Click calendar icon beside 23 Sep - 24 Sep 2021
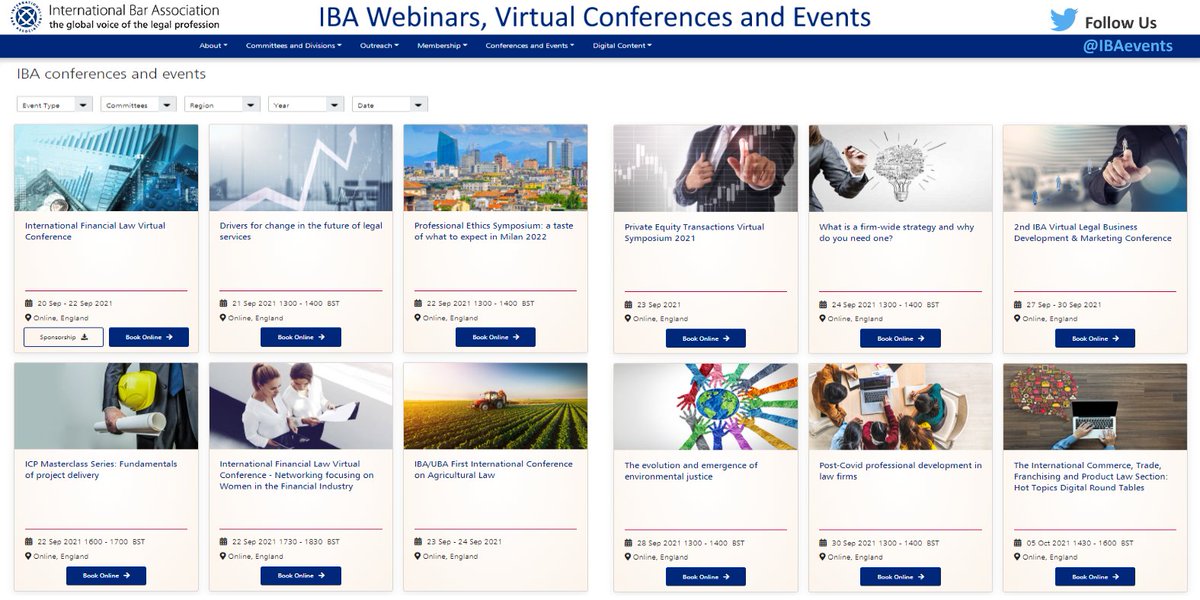1200x600 pixels. pyautogui.click(x=418, y=541)
